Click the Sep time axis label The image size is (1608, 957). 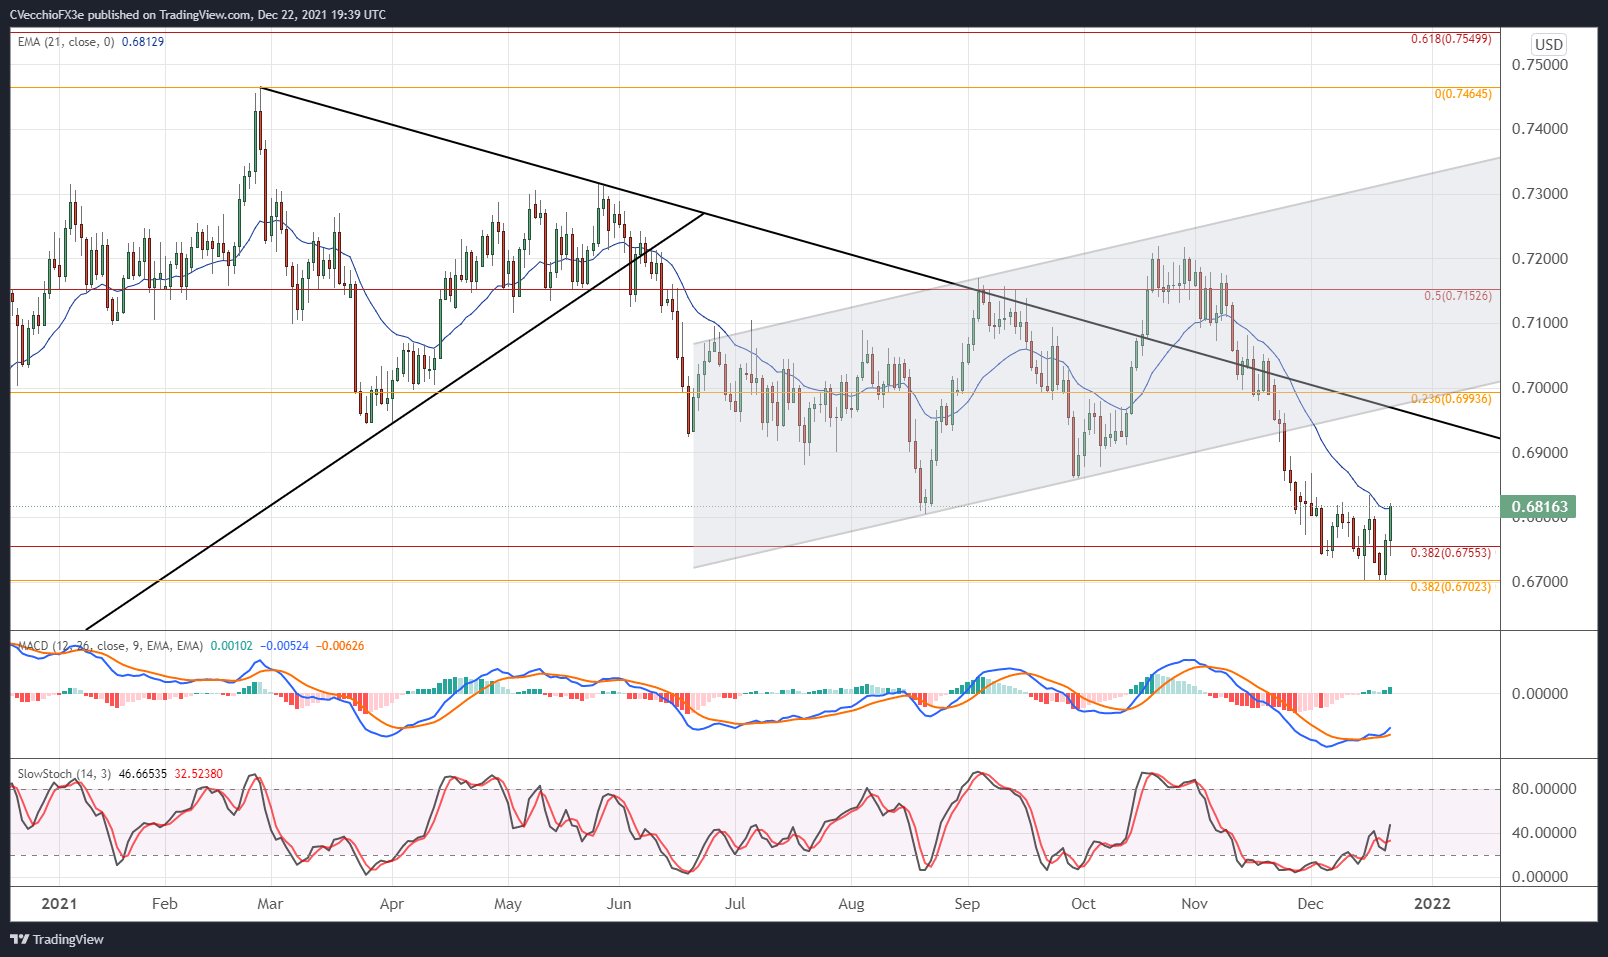(x=967, y=904)
